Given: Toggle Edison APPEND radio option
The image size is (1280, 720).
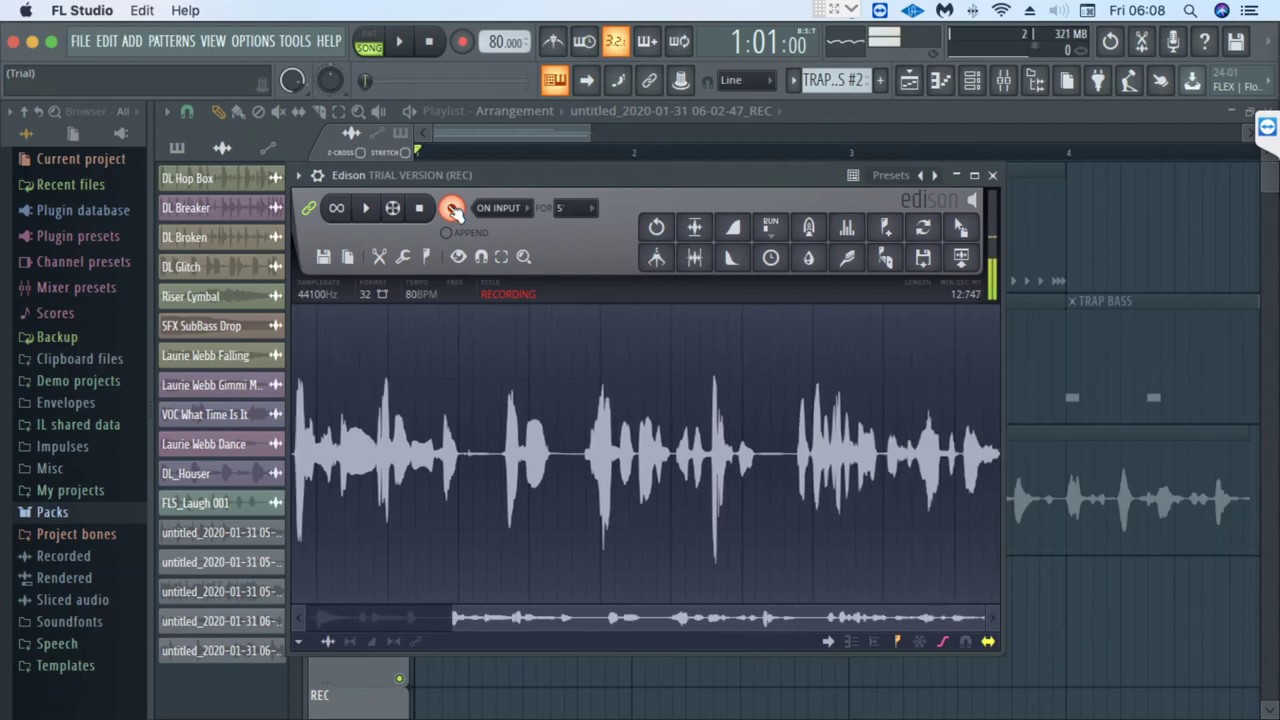Looking at the screenshot, I should [446, 232].
